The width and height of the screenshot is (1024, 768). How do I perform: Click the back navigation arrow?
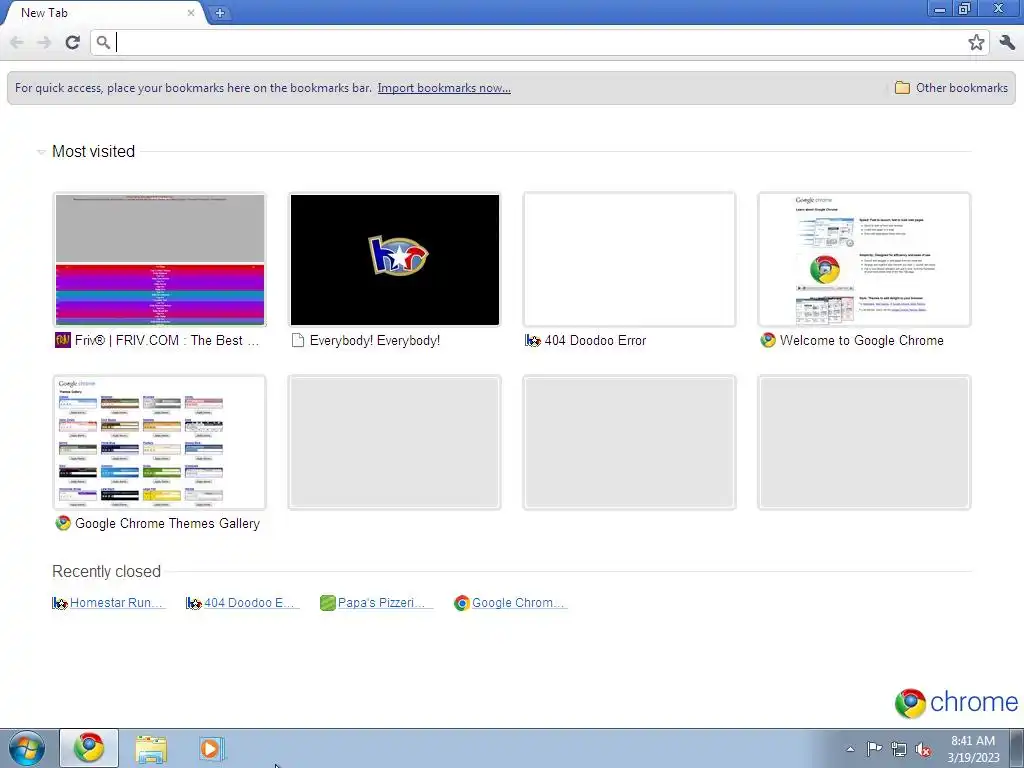(x=17, y=42)
